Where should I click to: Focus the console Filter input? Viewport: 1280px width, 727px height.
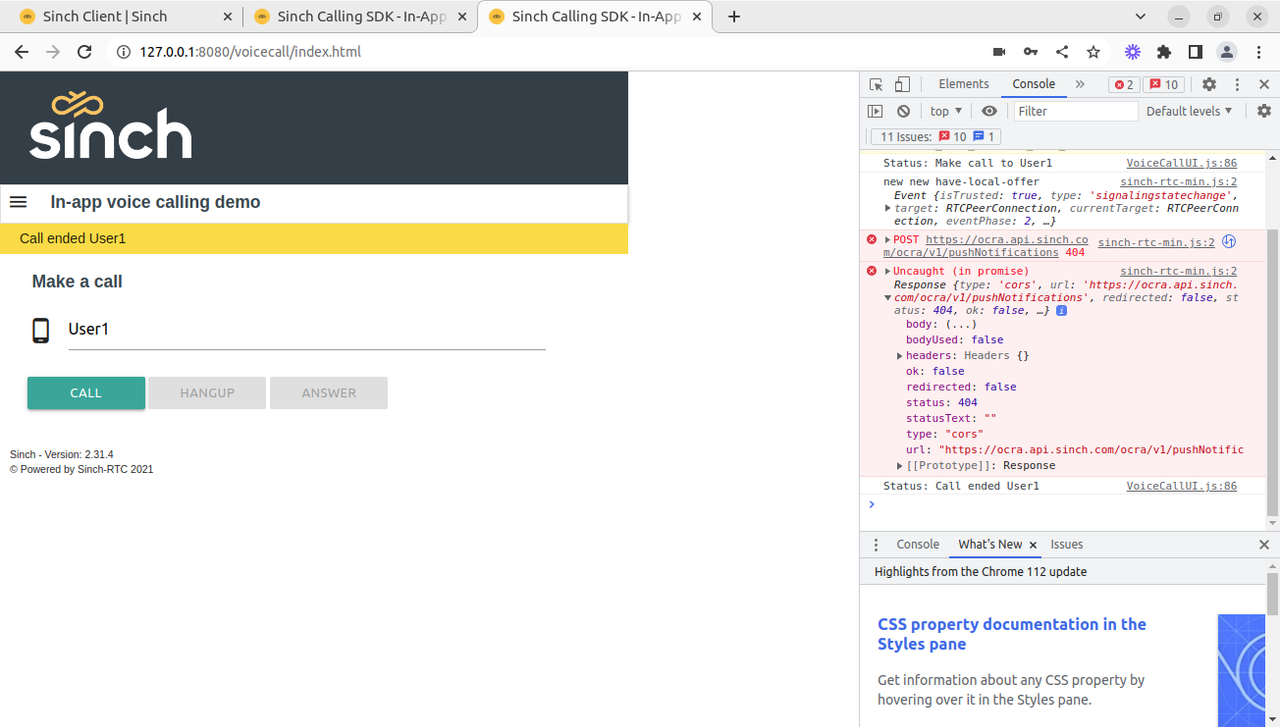tap(1076, 111)
